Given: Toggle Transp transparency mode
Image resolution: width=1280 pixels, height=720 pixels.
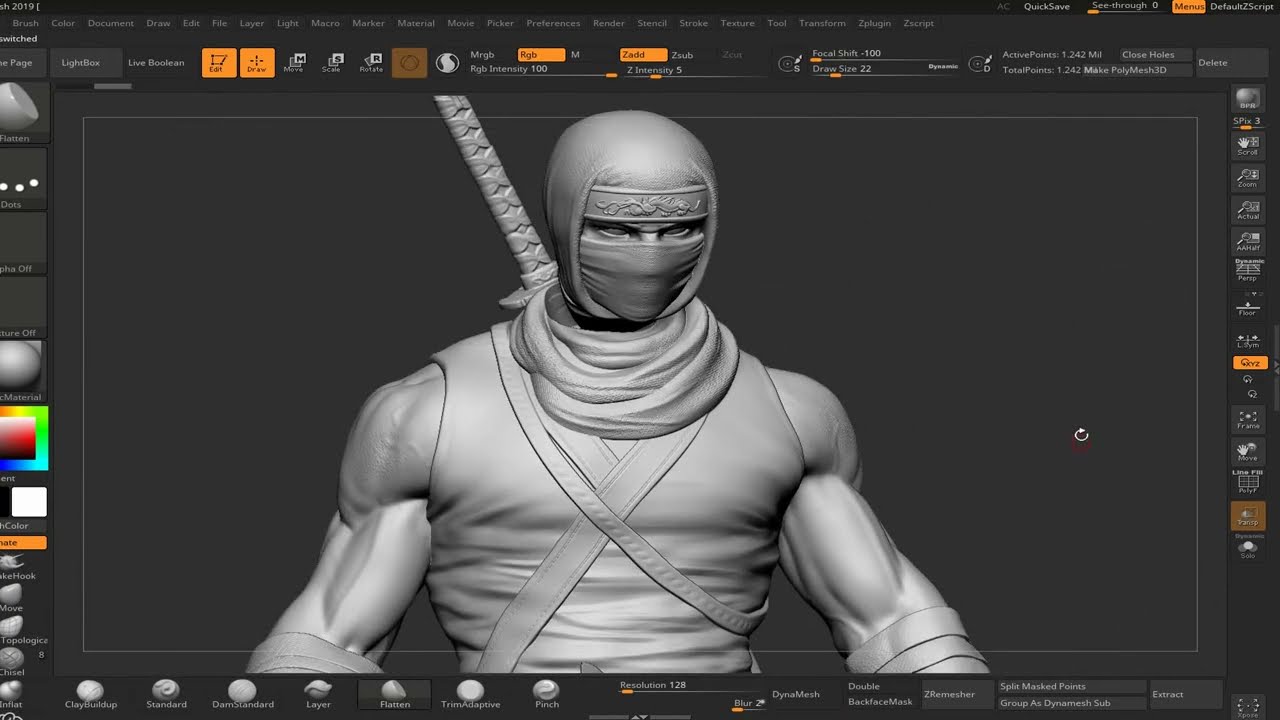Looking at the screenshot, I should pyautogui.click(x=1248, y=516).
